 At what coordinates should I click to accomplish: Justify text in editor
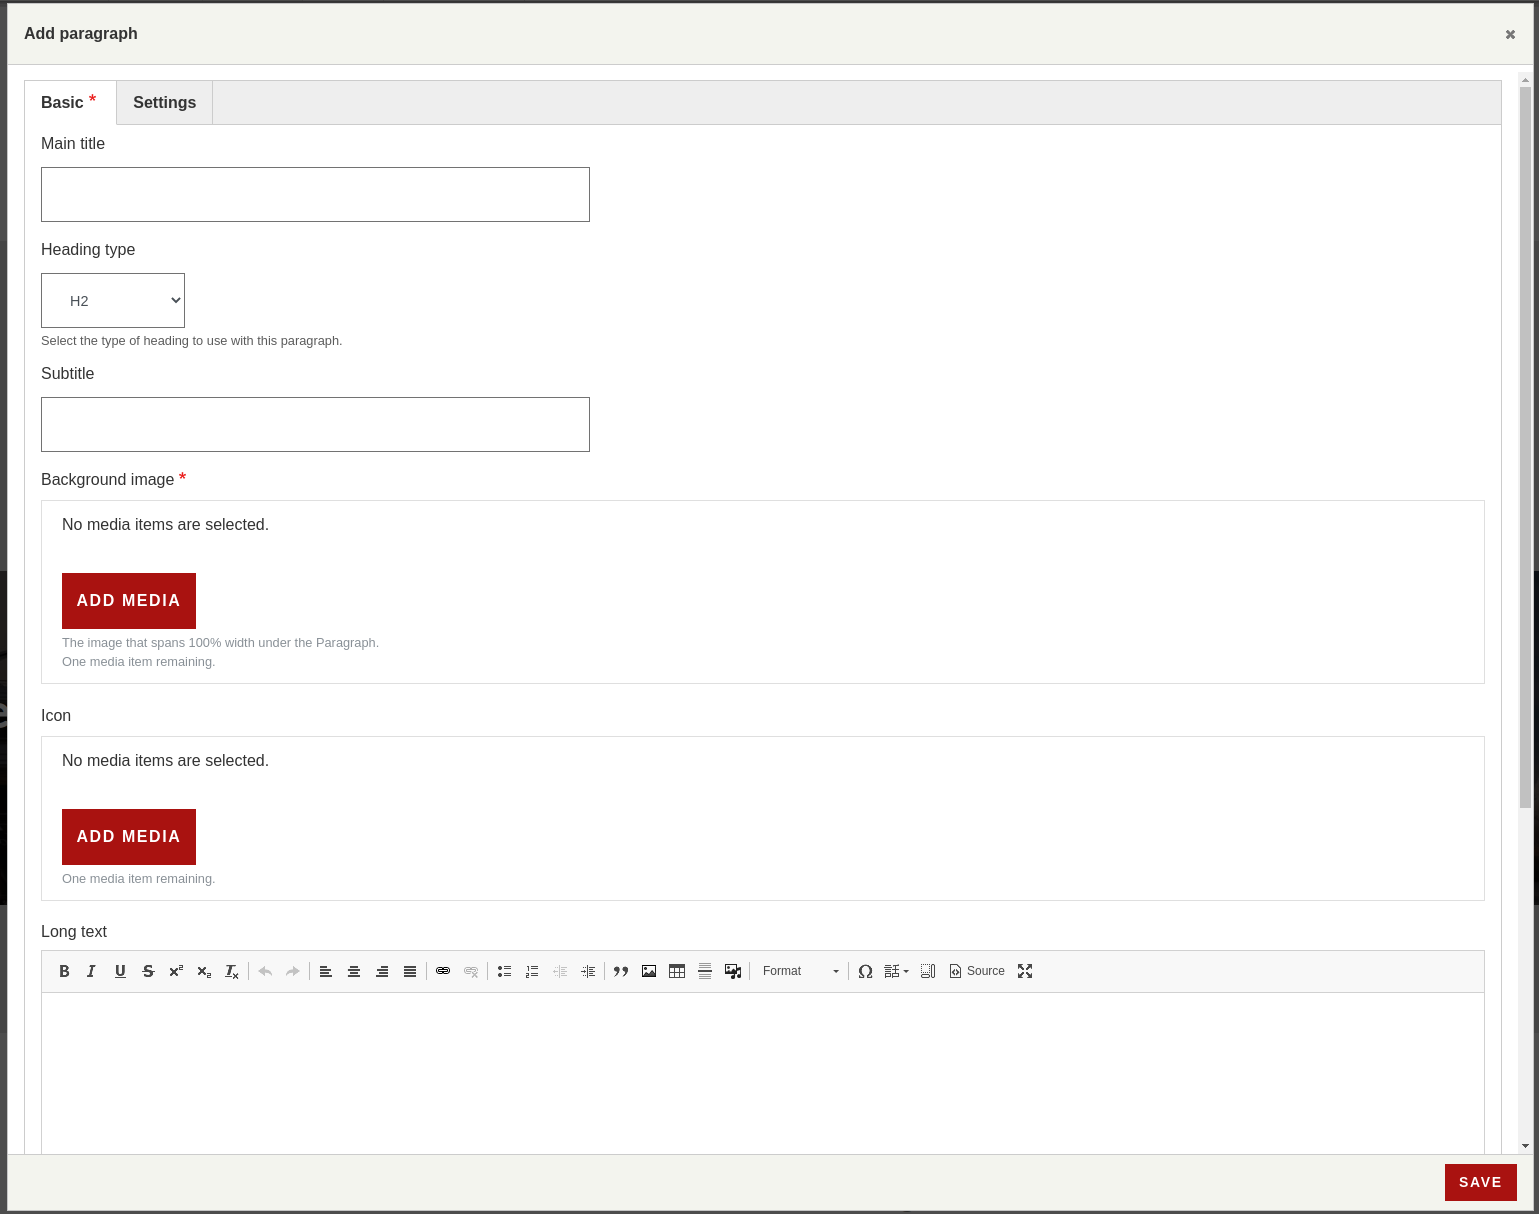coord(410,971)
